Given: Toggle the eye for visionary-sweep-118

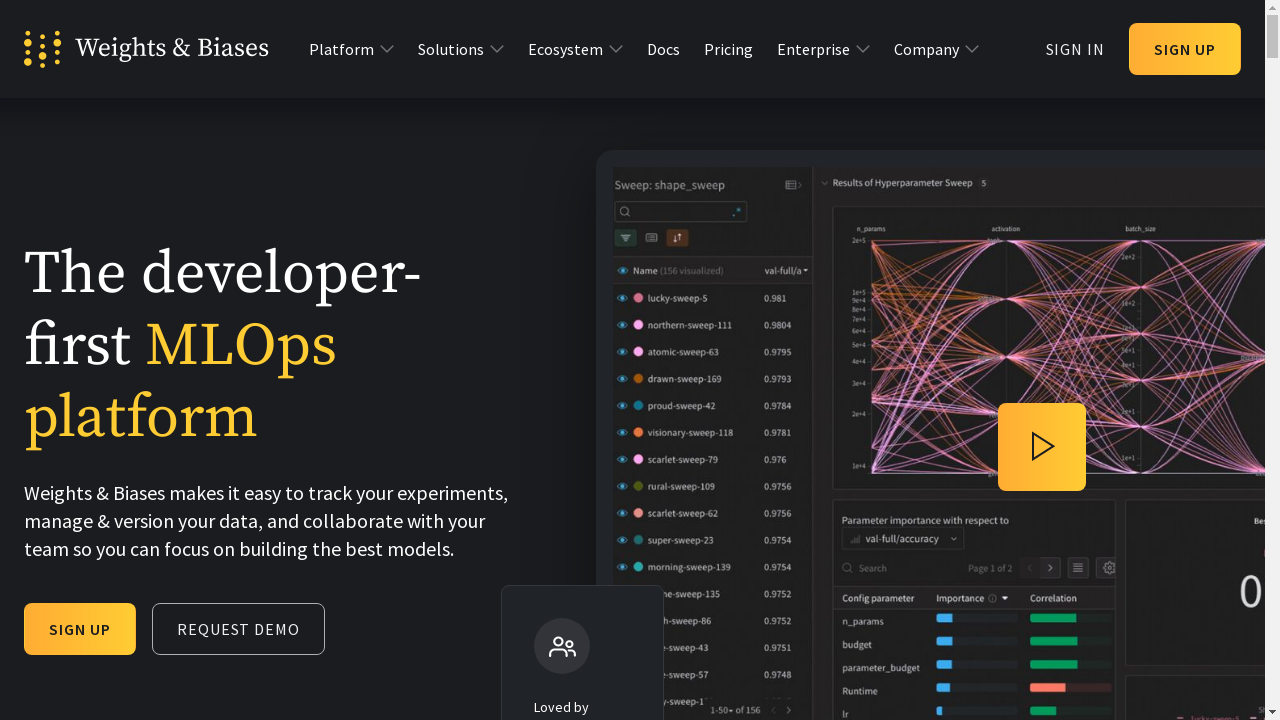Looking at the screenshot, I should [622, 433].
